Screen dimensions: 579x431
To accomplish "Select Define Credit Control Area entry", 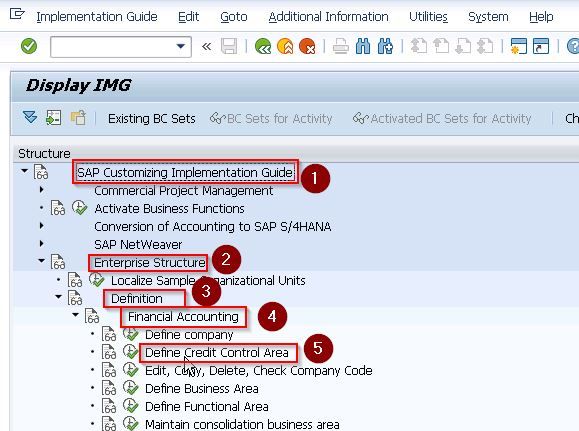I will pyautogui.click(x=216, y=353).
